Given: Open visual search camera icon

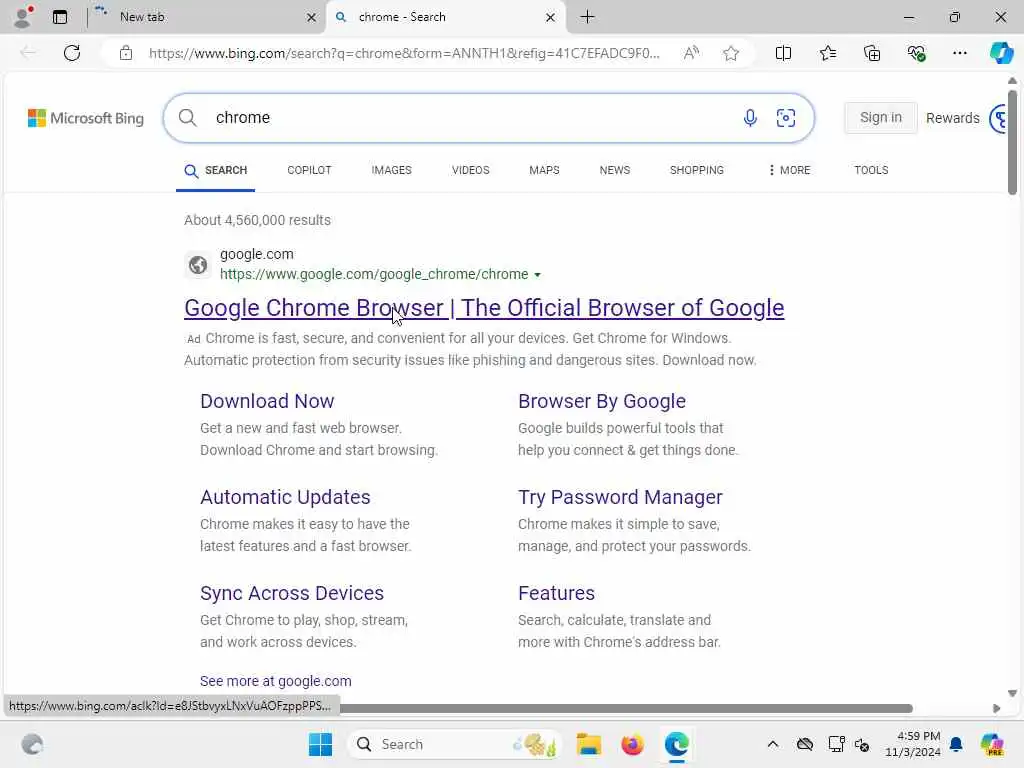Looking at the screenshot, I should click(786, 118).
